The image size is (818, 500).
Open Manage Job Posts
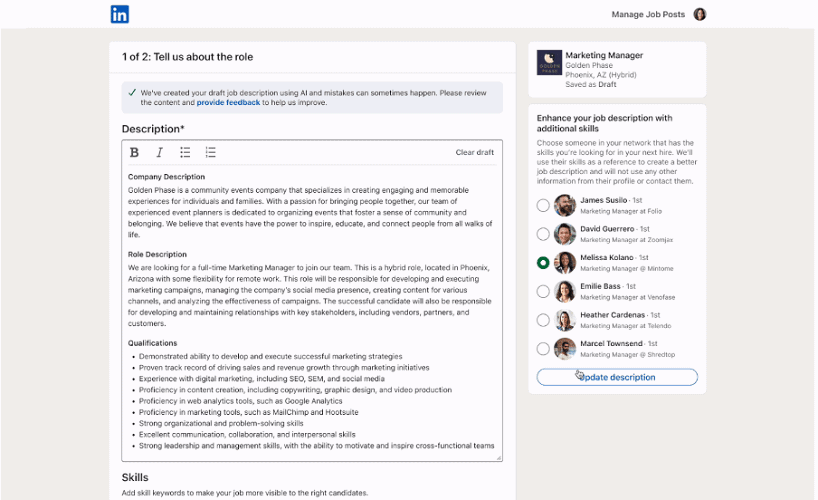point(648,14)
